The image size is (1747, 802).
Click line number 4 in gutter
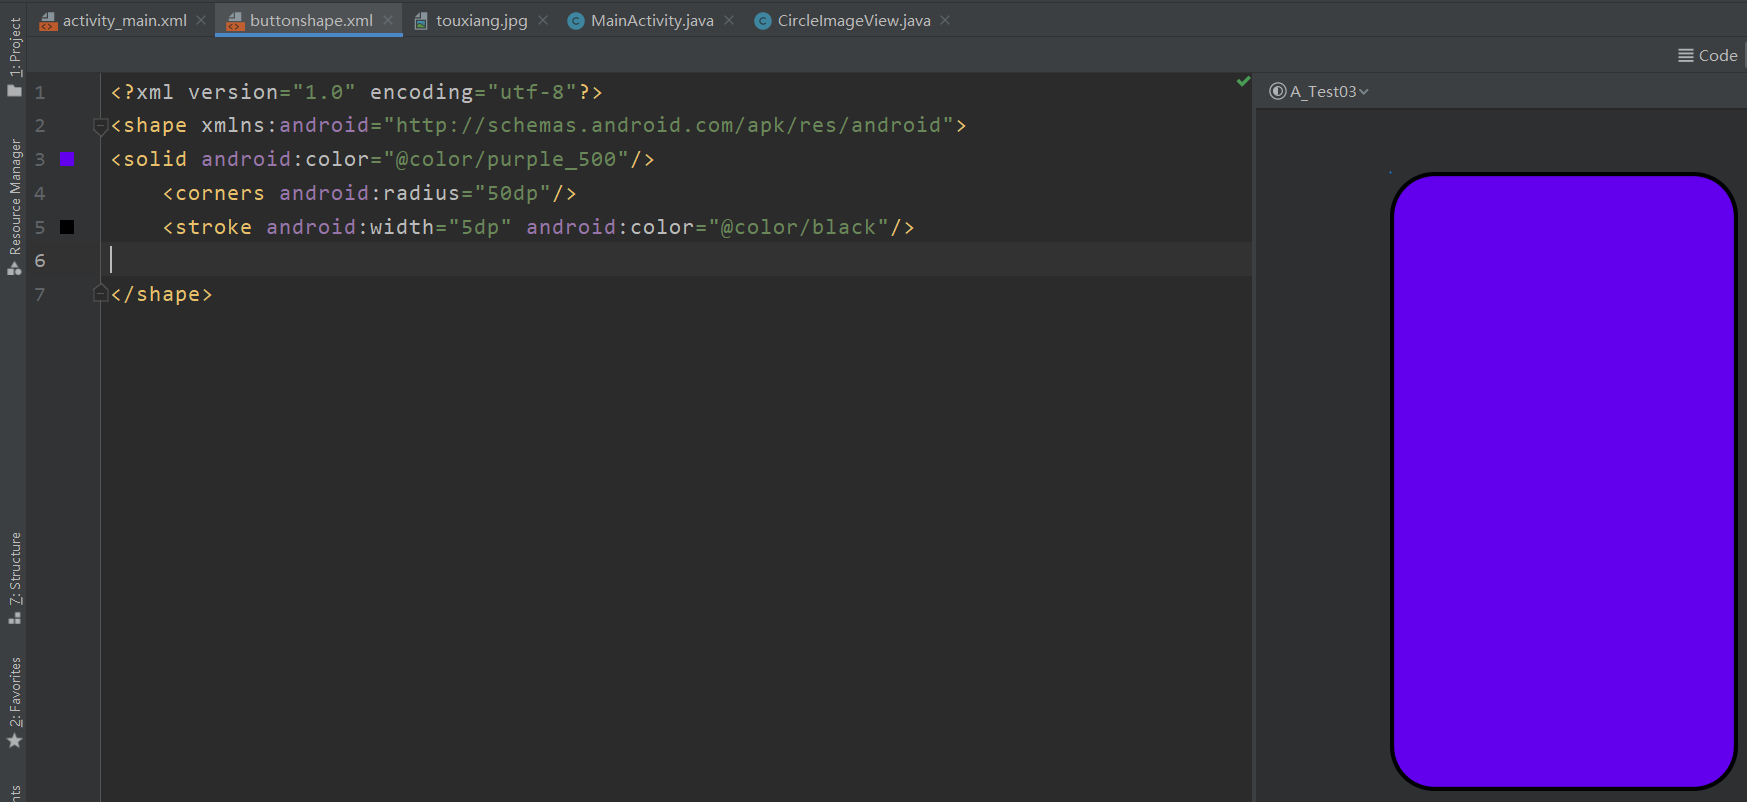click(40, 193)
